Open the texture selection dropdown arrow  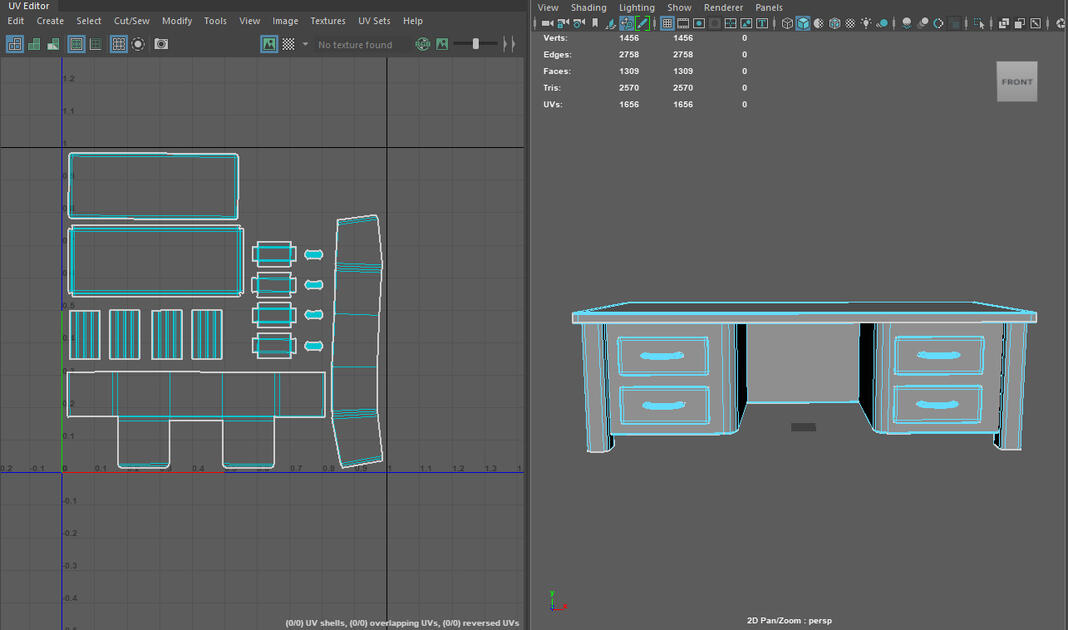305,44
